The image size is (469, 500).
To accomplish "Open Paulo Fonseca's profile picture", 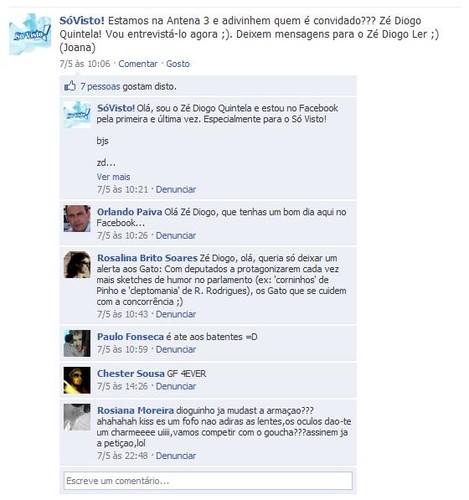I will click(77, 343).
